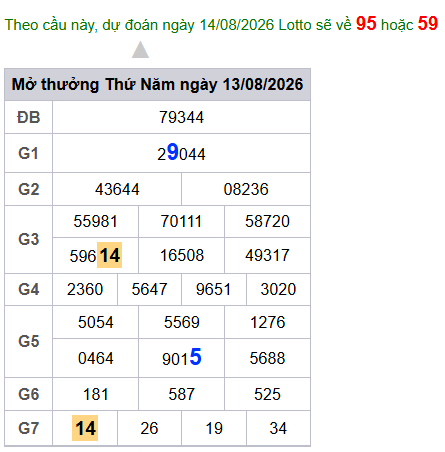Select the G1 row label
Screen dimensions: 445x452
[29, 153]
